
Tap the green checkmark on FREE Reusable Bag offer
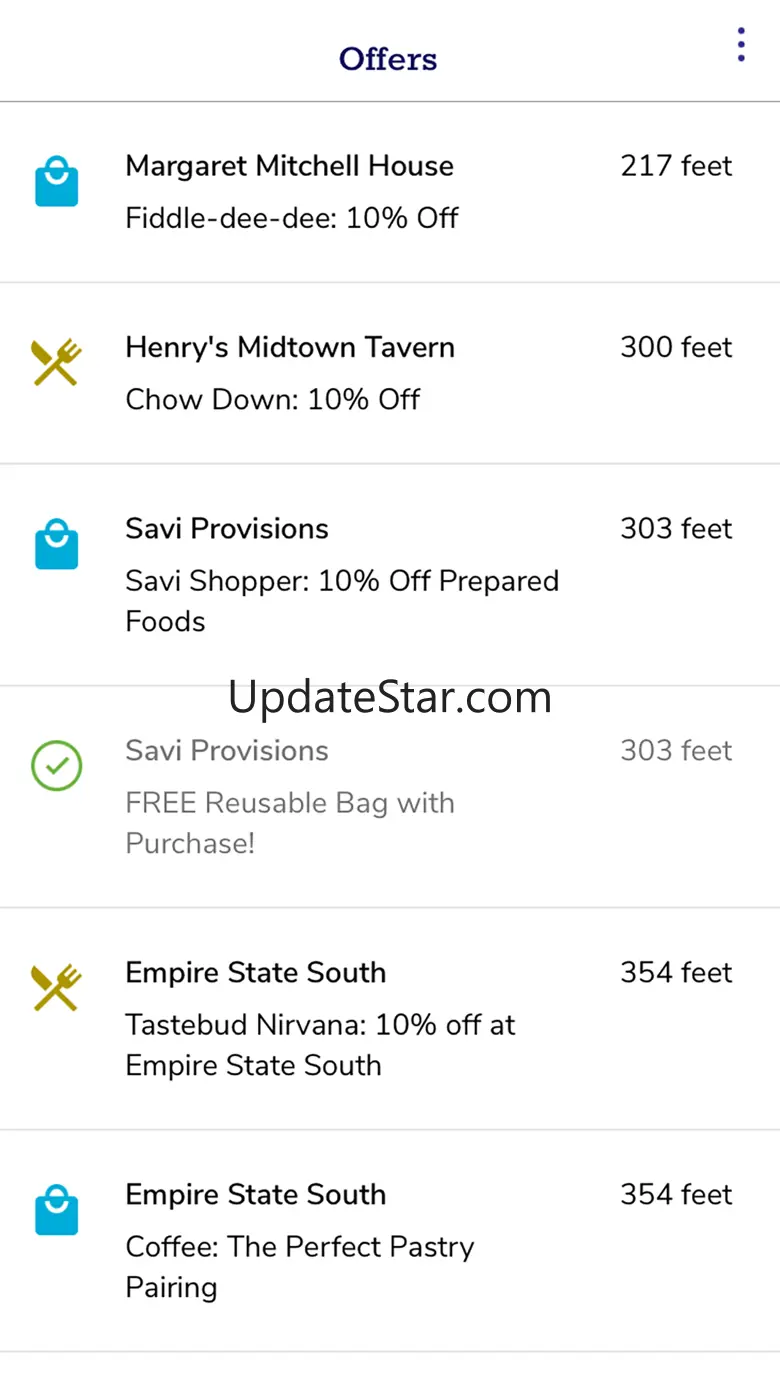57,766
